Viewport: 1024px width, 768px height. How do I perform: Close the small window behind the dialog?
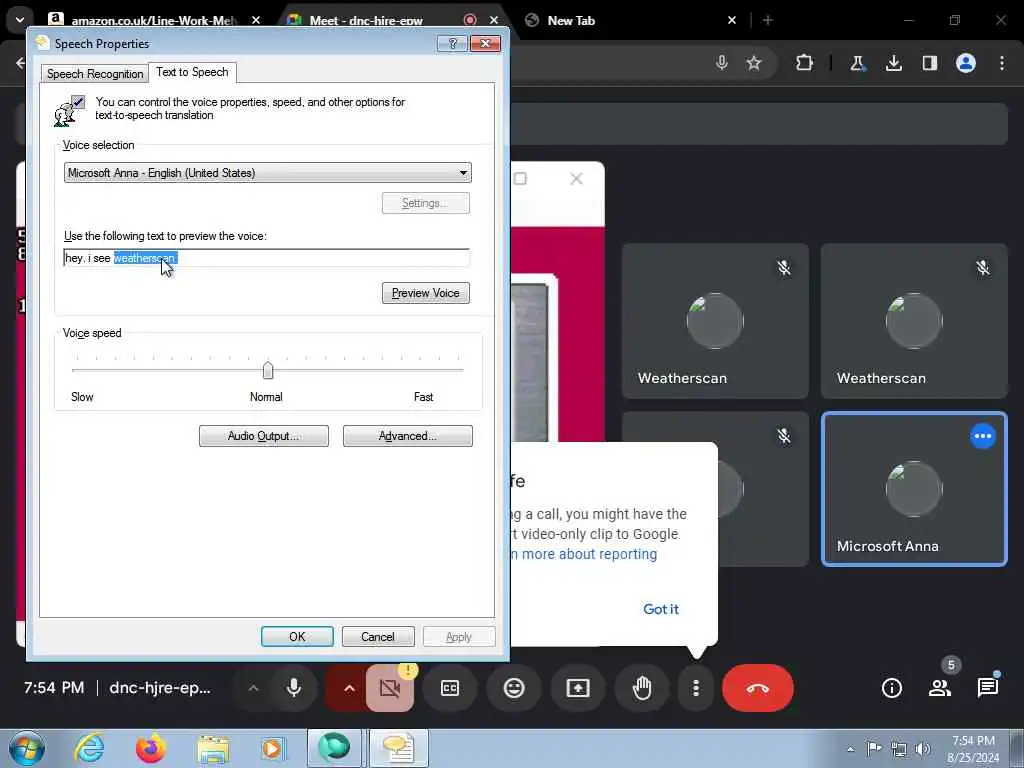[576, 178]
